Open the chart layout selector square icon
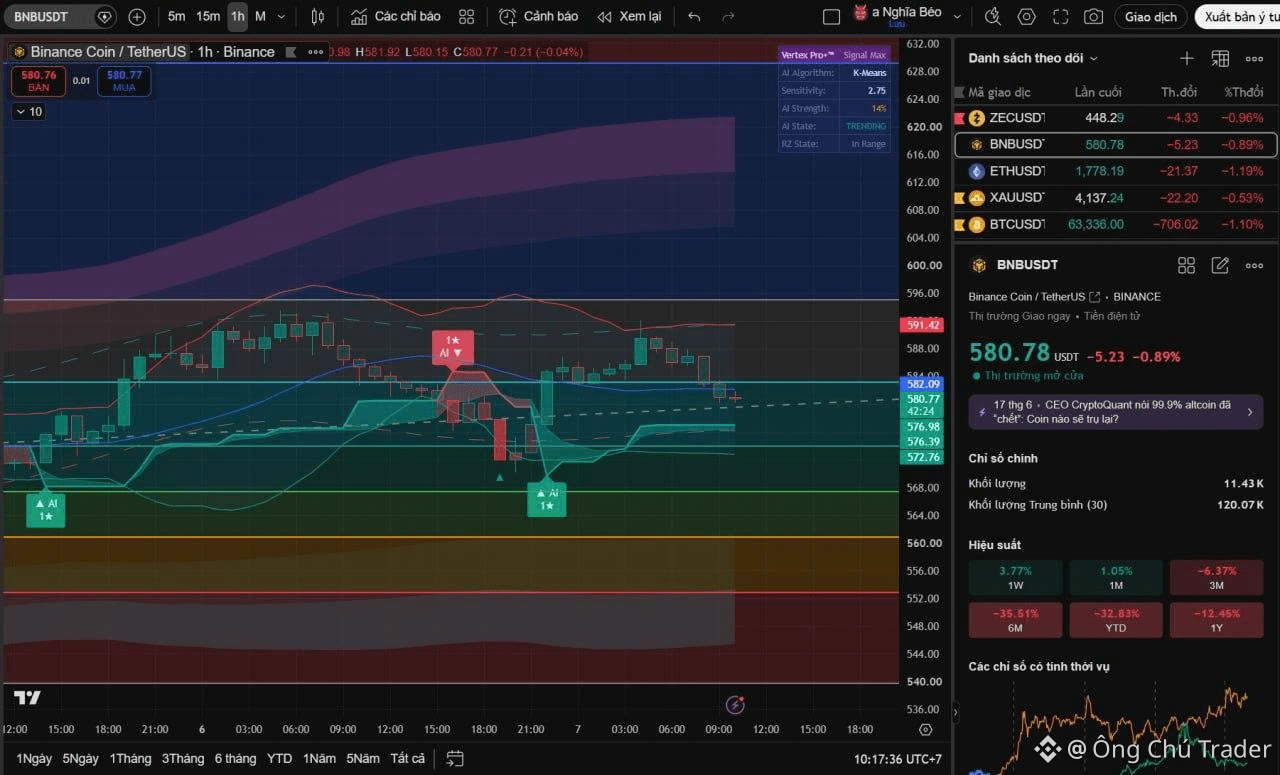The image size is (1280, 775). (x=831, y=17)
